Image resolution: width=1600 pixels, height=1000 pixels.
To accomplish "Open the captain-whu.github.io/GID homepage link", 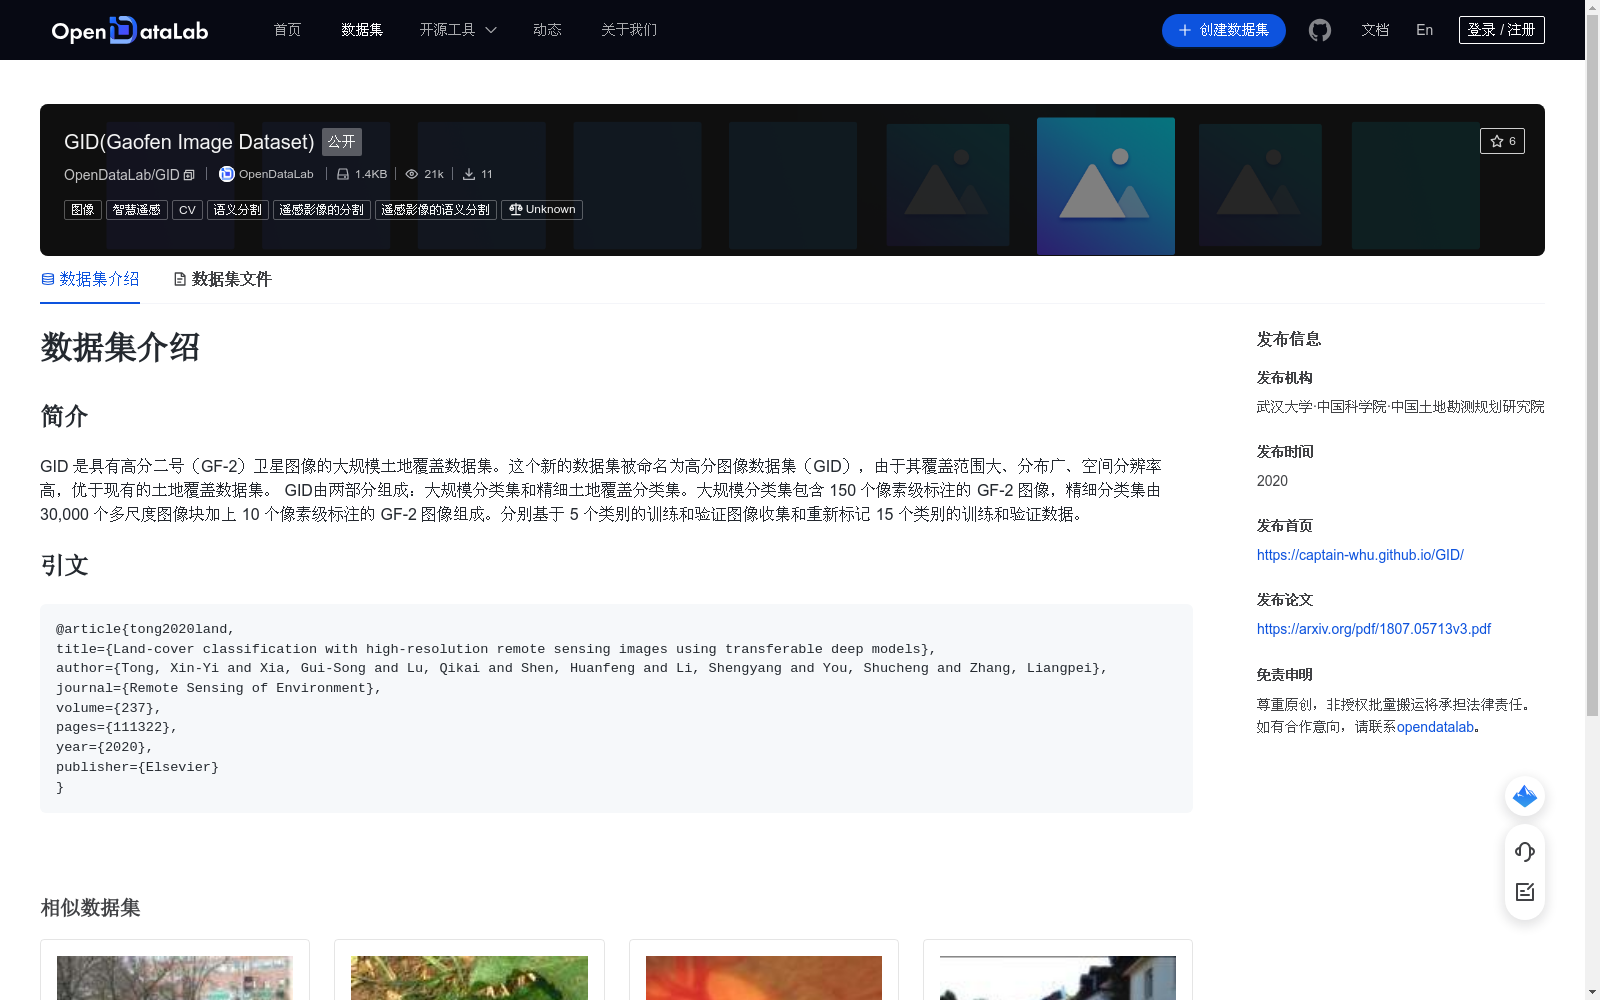I will [1359, 555].
